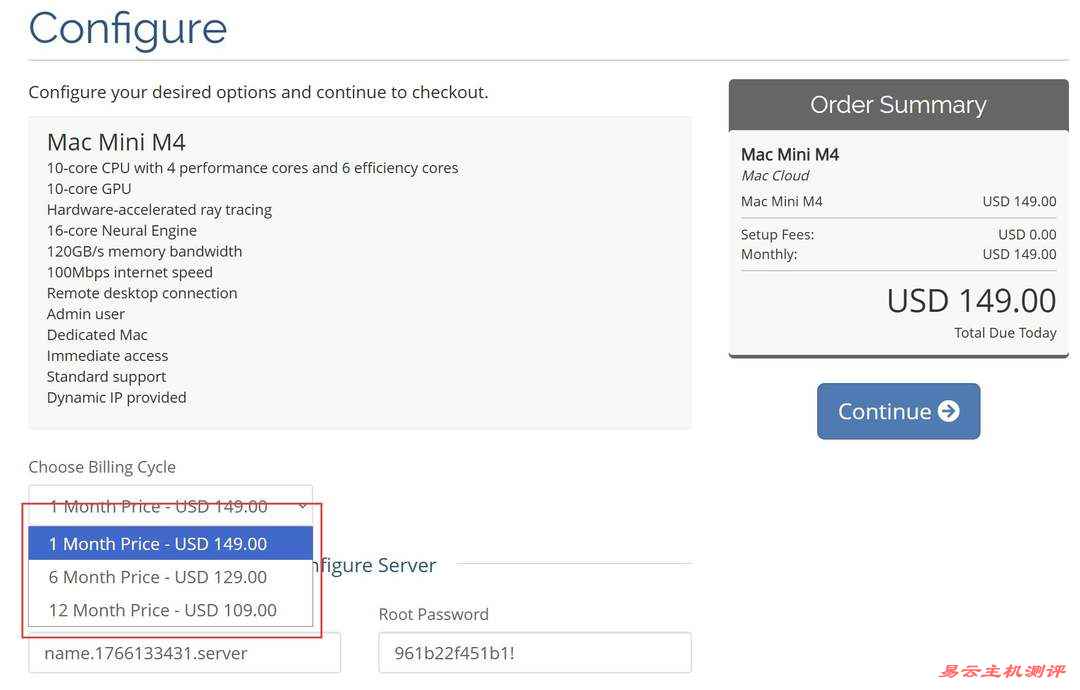The width and height of the screenshot is (1080, 690).
Task: Click the Choose Billing Cycle label
Action: coord(102,467)
